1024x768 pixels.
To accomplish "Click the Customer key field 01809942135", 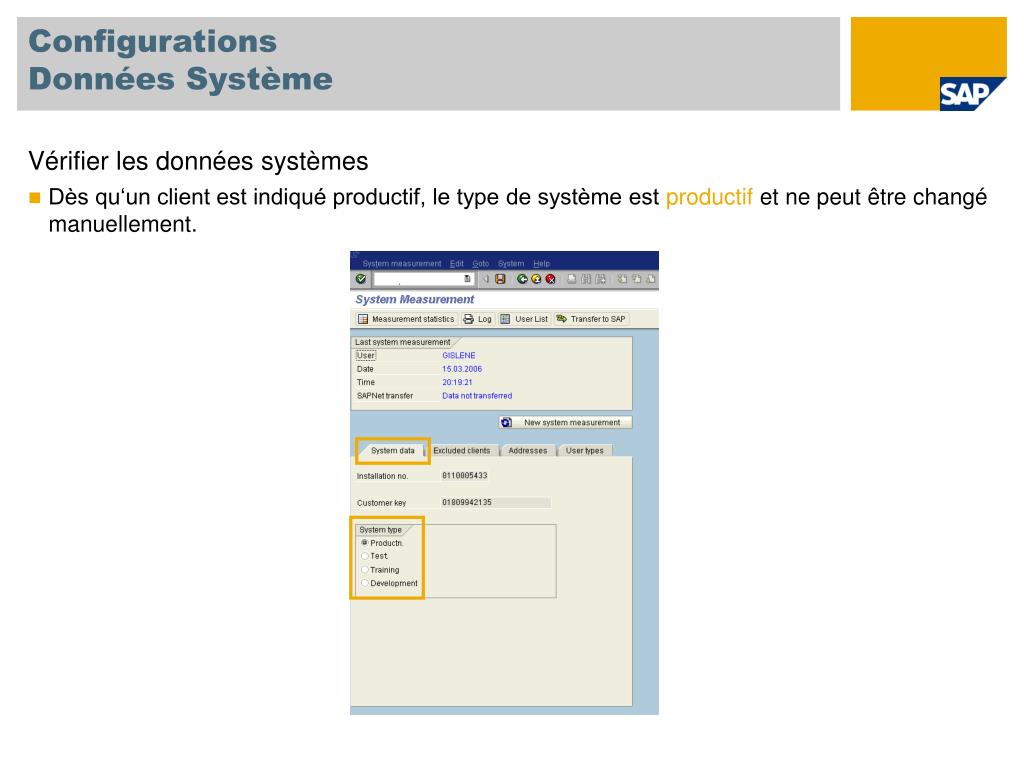I will point(496,502).
